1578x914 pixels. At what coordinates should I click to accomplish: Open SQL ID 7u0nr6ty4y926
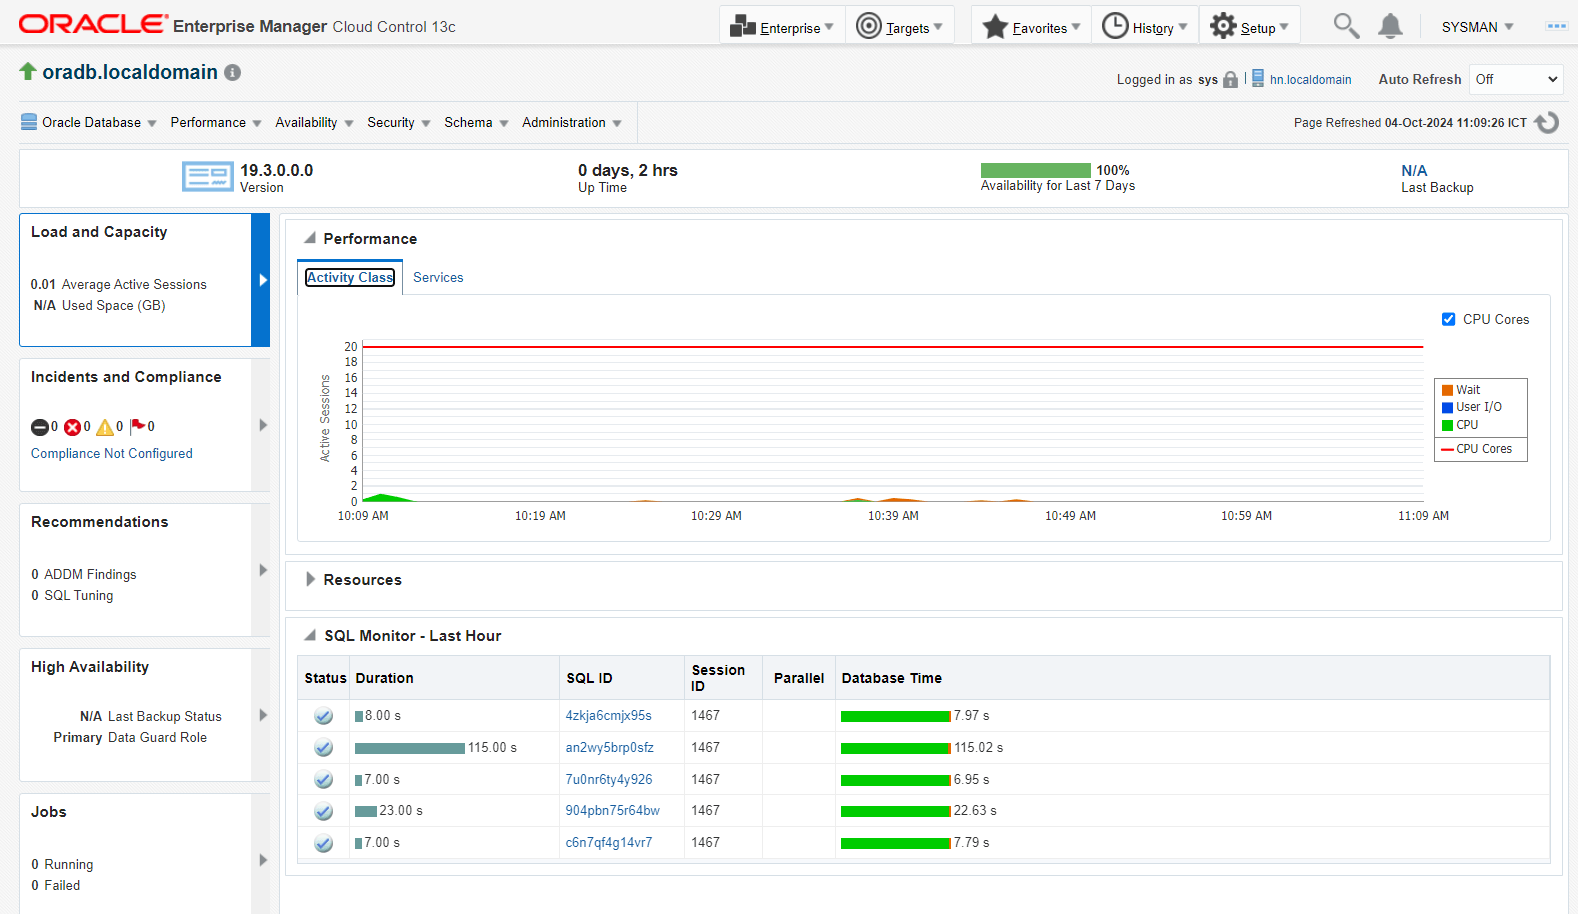[609, 779]
